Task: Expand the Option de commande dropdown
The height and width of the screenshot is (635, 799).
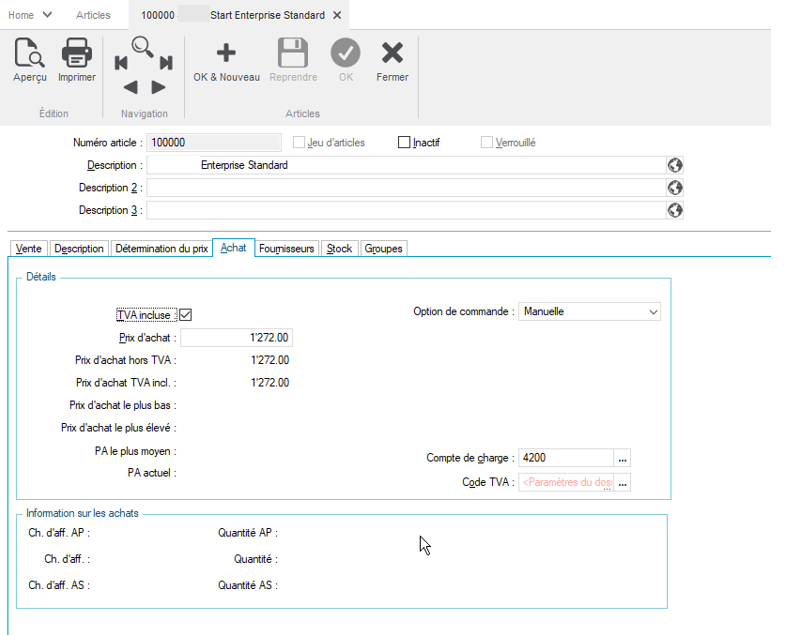Action: [x=653, y=312]
